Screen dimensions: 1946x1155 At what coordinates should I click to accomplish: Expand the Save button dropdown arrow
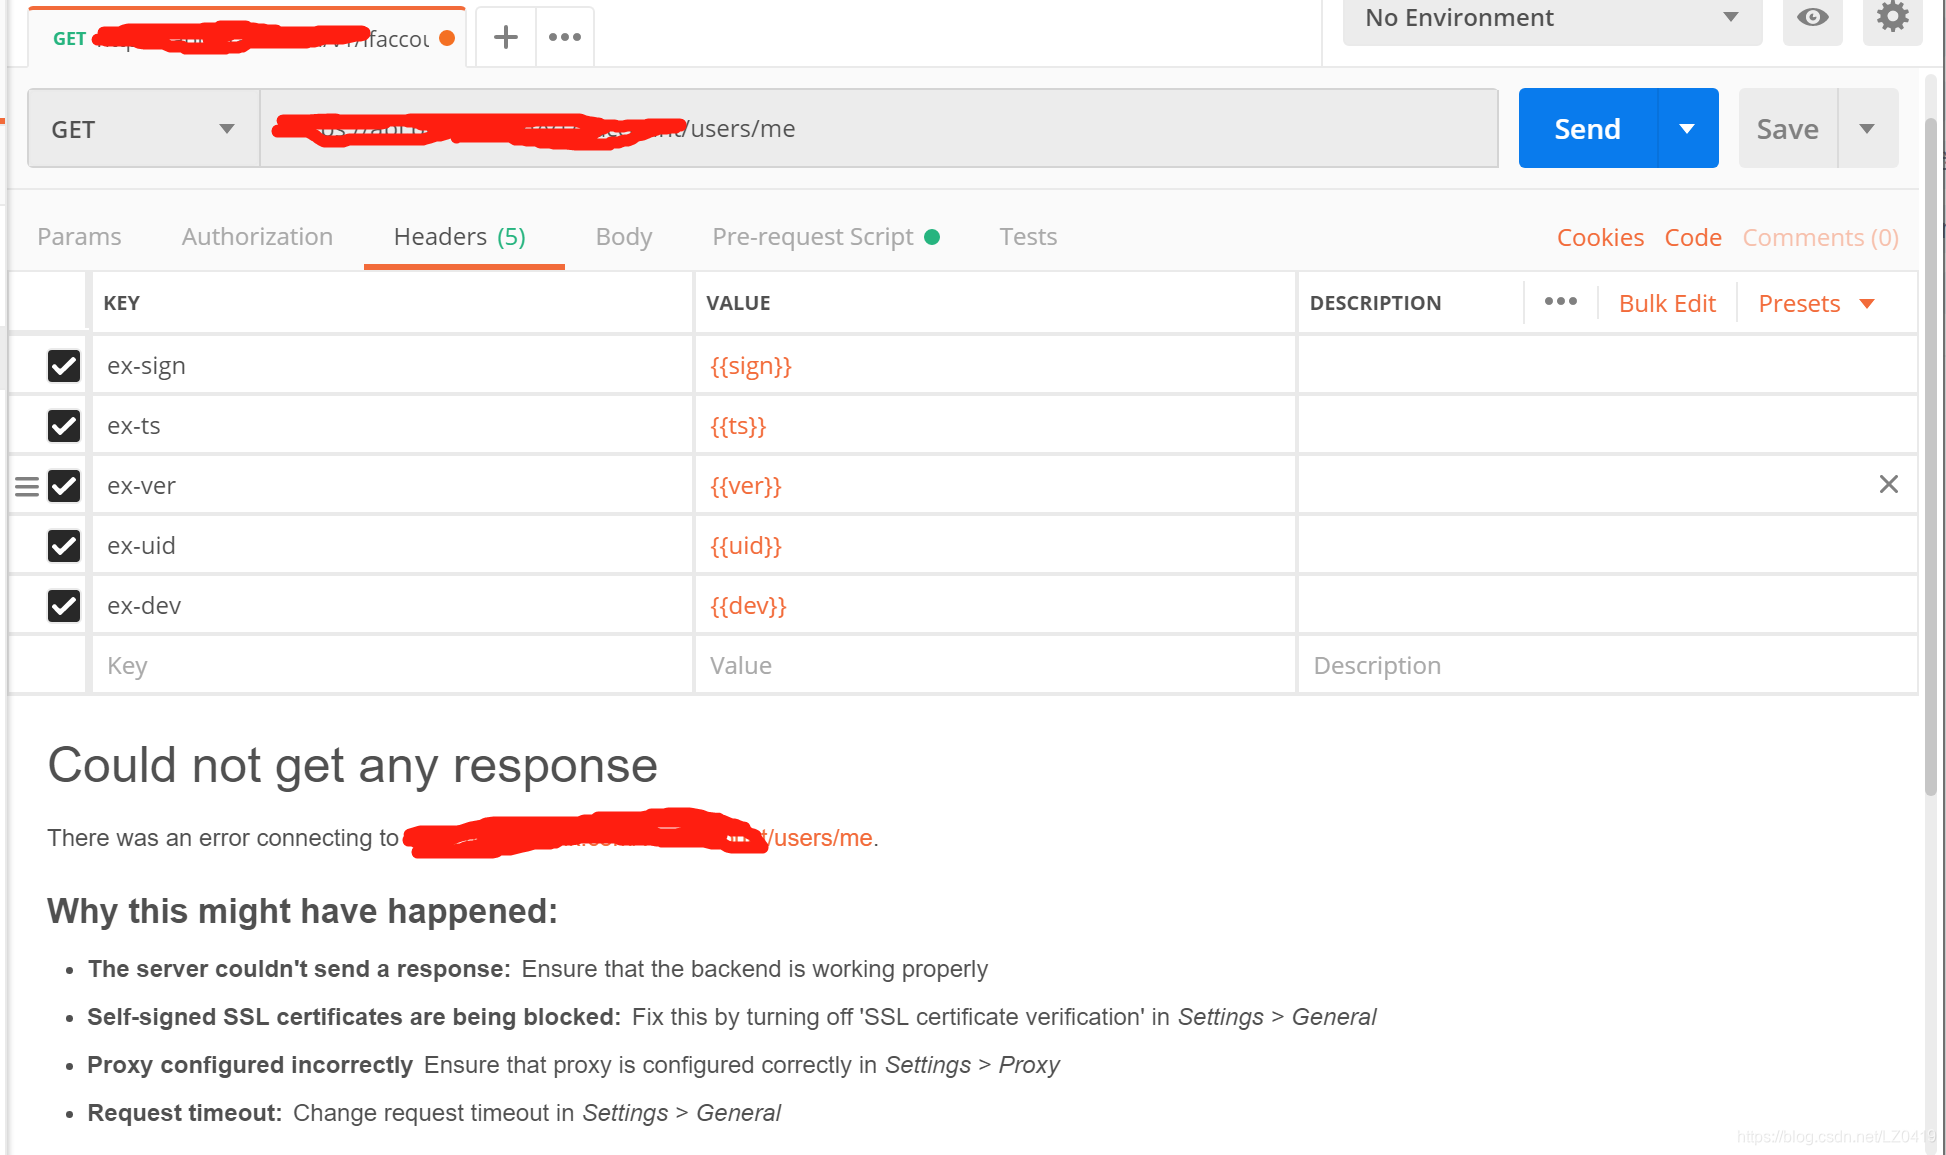pyautogui.click(x=1866, y=128)
